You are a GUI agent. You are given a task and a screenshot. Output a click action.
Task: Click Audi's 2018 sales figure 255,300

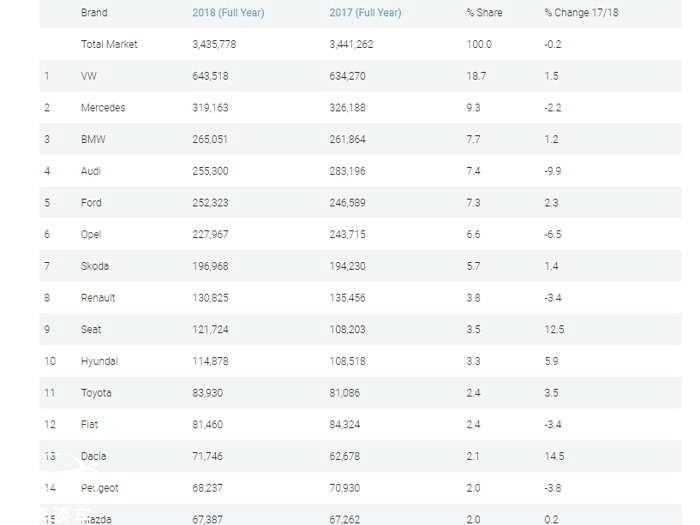(x=210, y=171)
